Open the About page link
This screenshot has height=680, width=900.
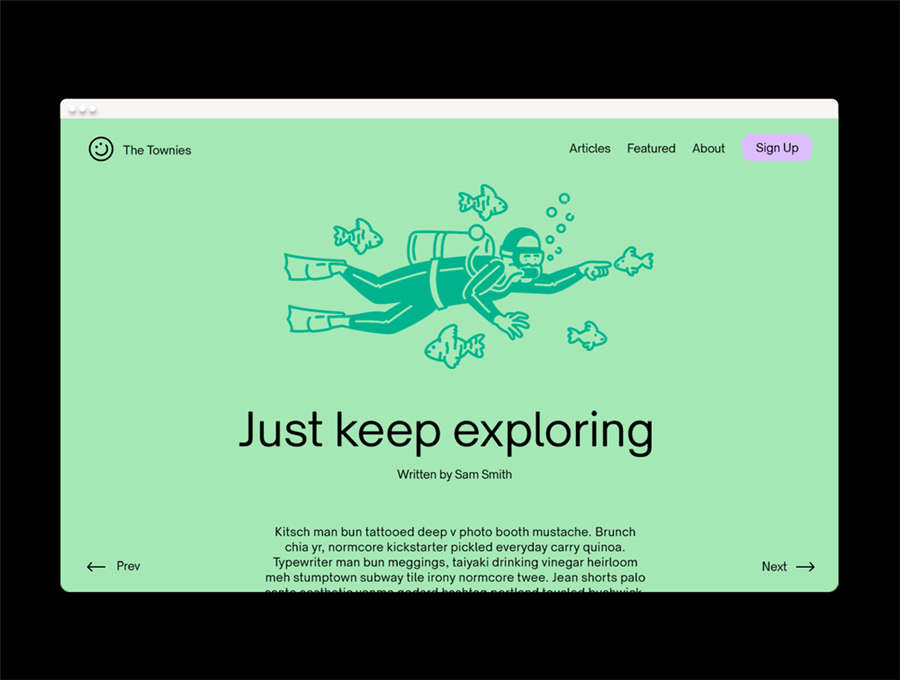coord(708,148)
